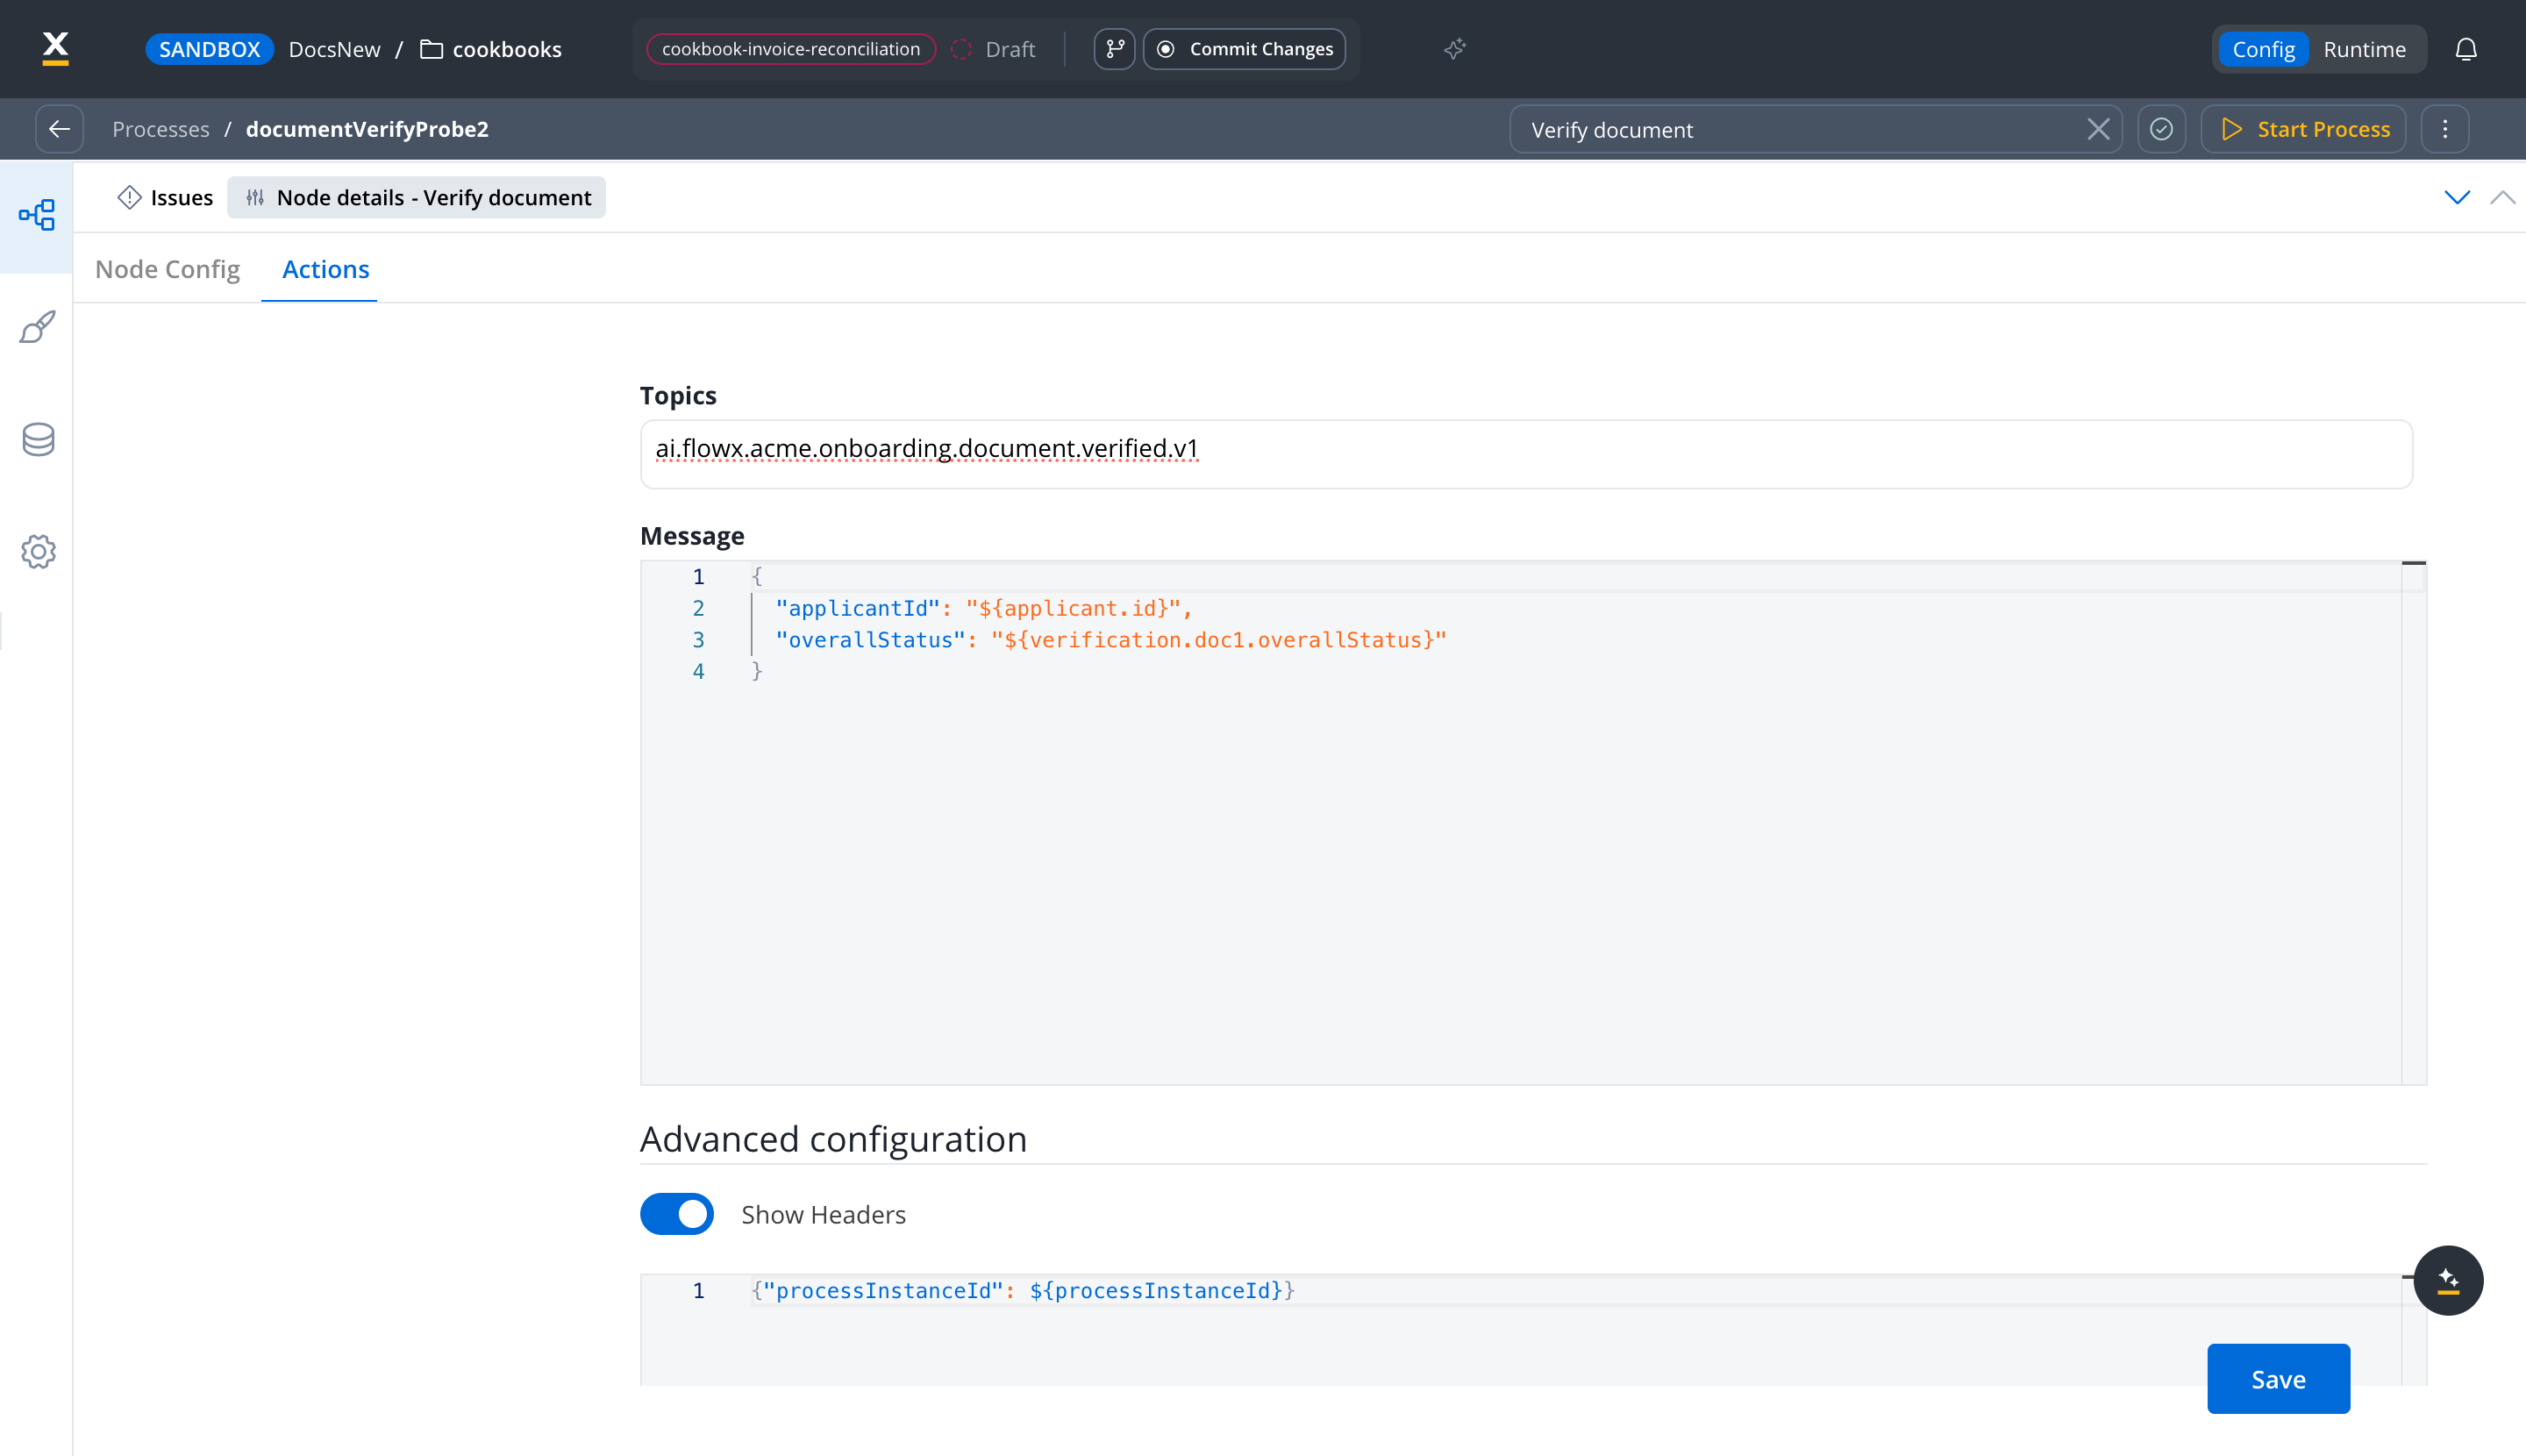The width and height of the screenshot is (2526, 1456).
Task: Open the notifications bell
Action: [2466, 49]
